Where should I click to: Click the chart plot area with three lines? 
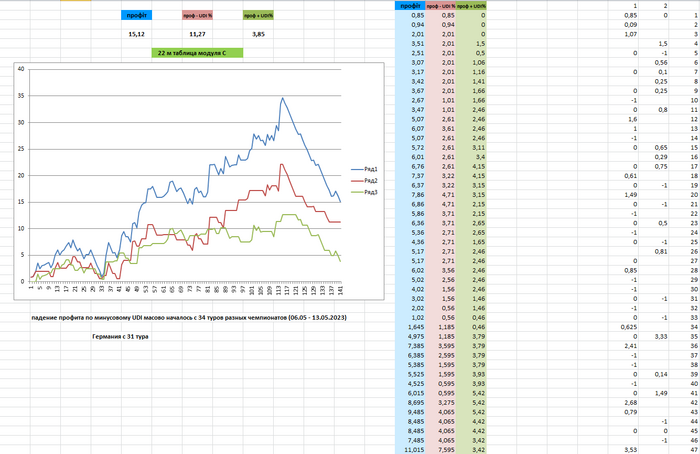tap(186, 175)
